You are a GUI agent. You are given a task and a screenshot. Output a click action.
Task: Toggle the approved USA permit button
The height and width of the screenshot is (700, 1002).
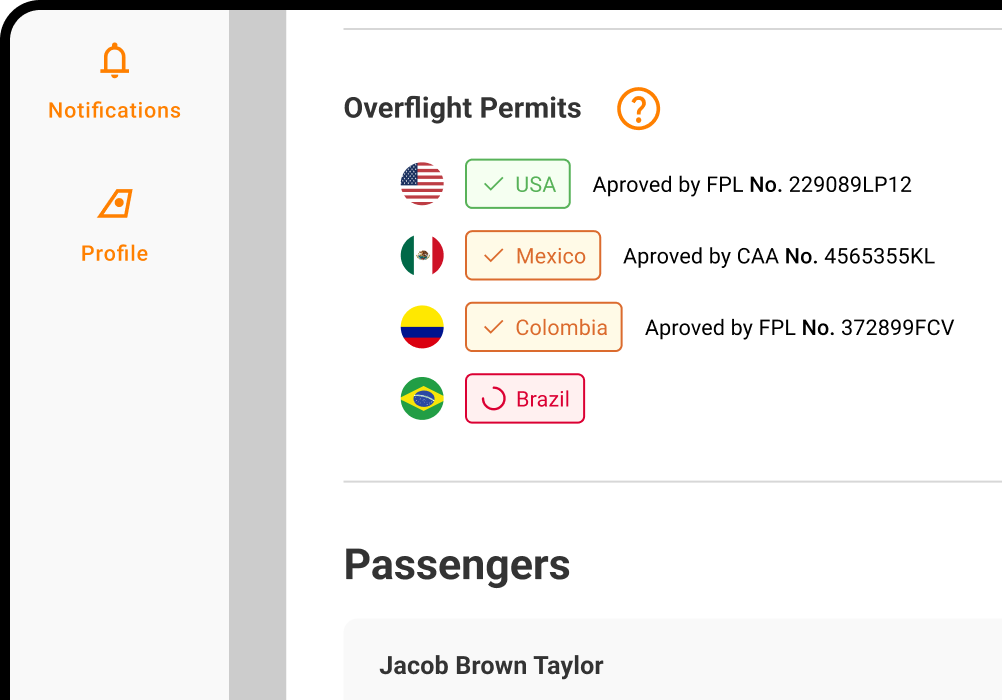[x=518, y=184]
